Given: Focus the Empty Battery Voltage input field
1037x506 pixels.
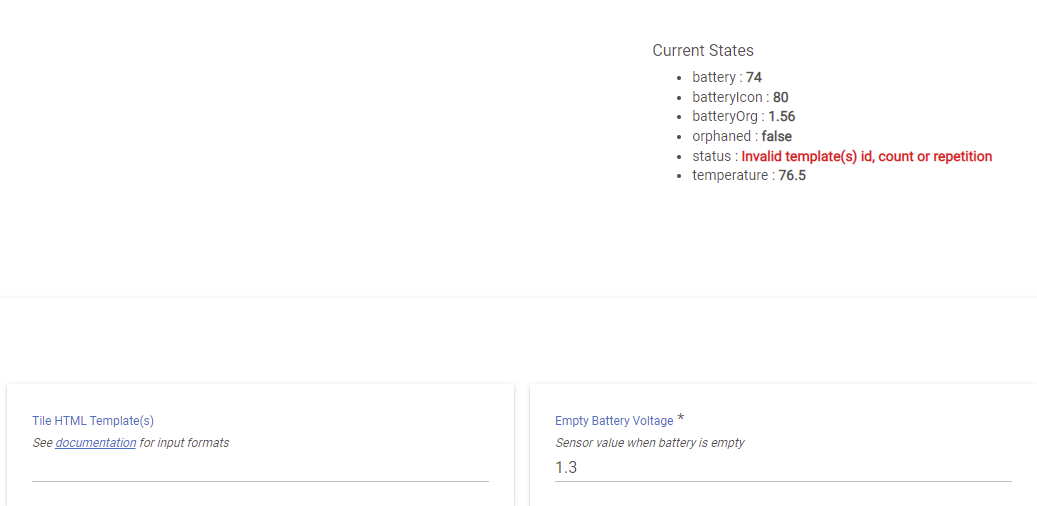Looking at the screenshot, I should (783, 468).
